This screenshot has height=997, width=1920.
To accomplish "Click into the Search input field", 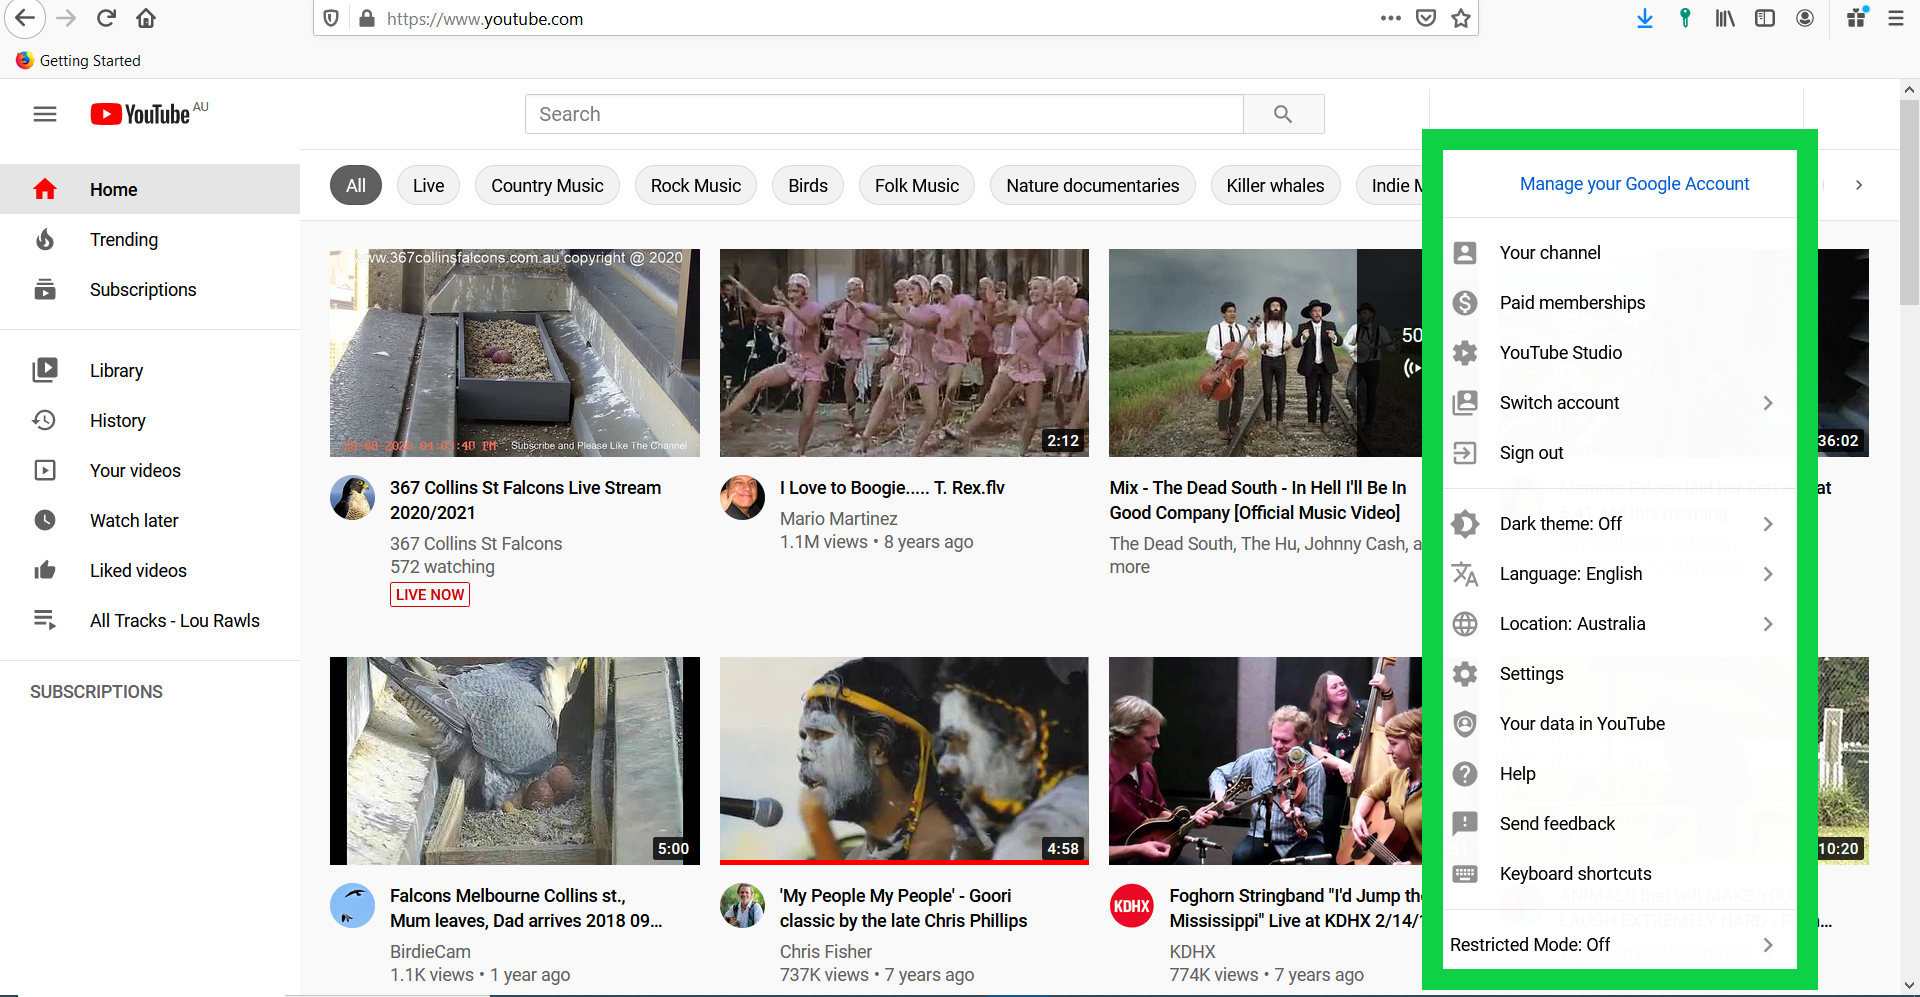I will coord(884,114).
